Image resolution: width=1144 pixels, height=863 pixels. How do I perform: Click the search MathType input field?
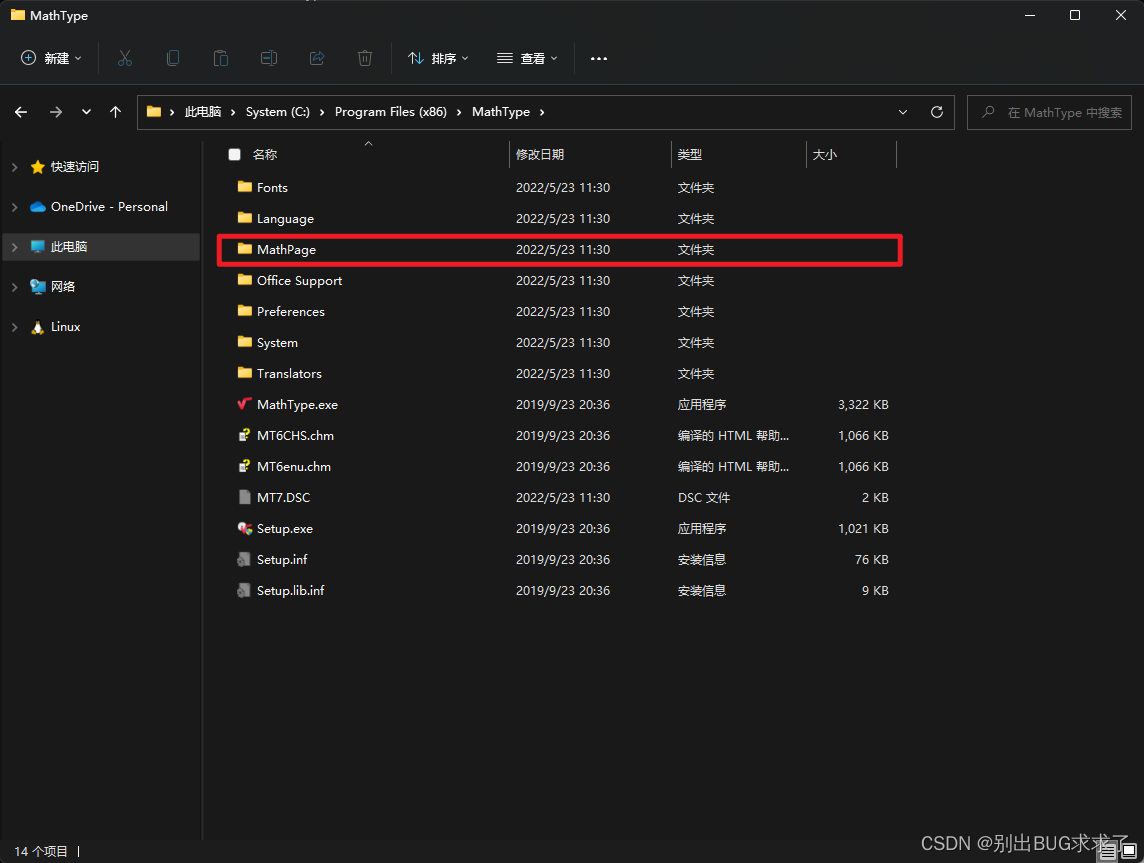click(x=1049, y=112)
